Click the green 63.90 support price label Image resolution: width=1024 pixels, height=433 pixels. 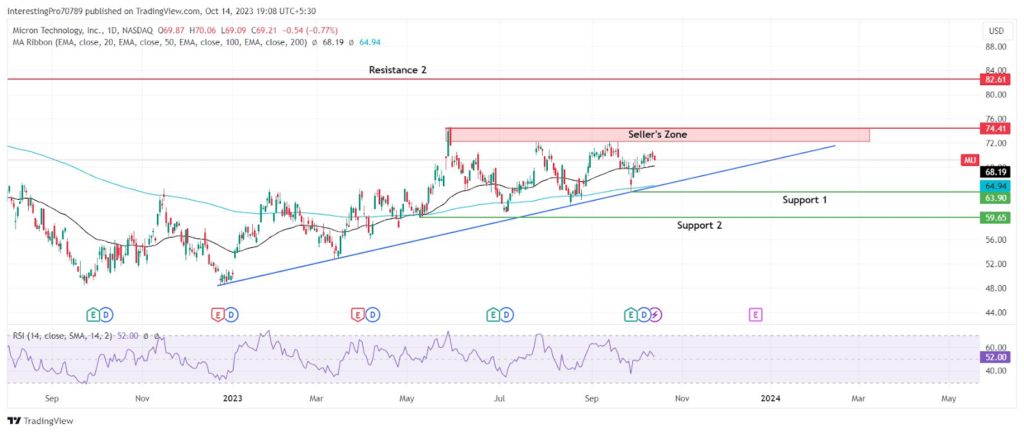[x=995, y=197]
